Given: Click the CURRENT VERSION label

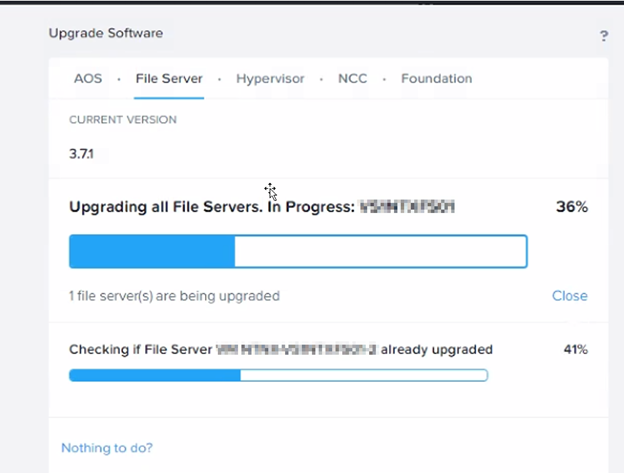Looking at the screenshot, I should 123,120.
